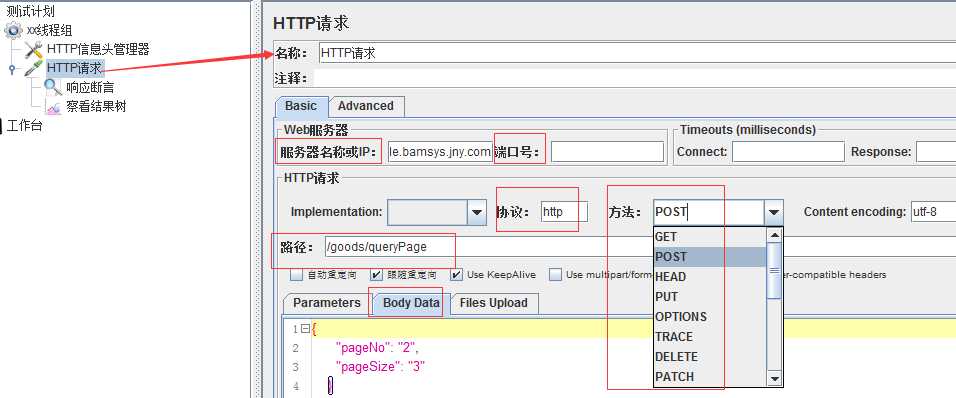Click the HTTP header manager wrench icon
Viewport: 956px width, 398px height.
[34, 49]
